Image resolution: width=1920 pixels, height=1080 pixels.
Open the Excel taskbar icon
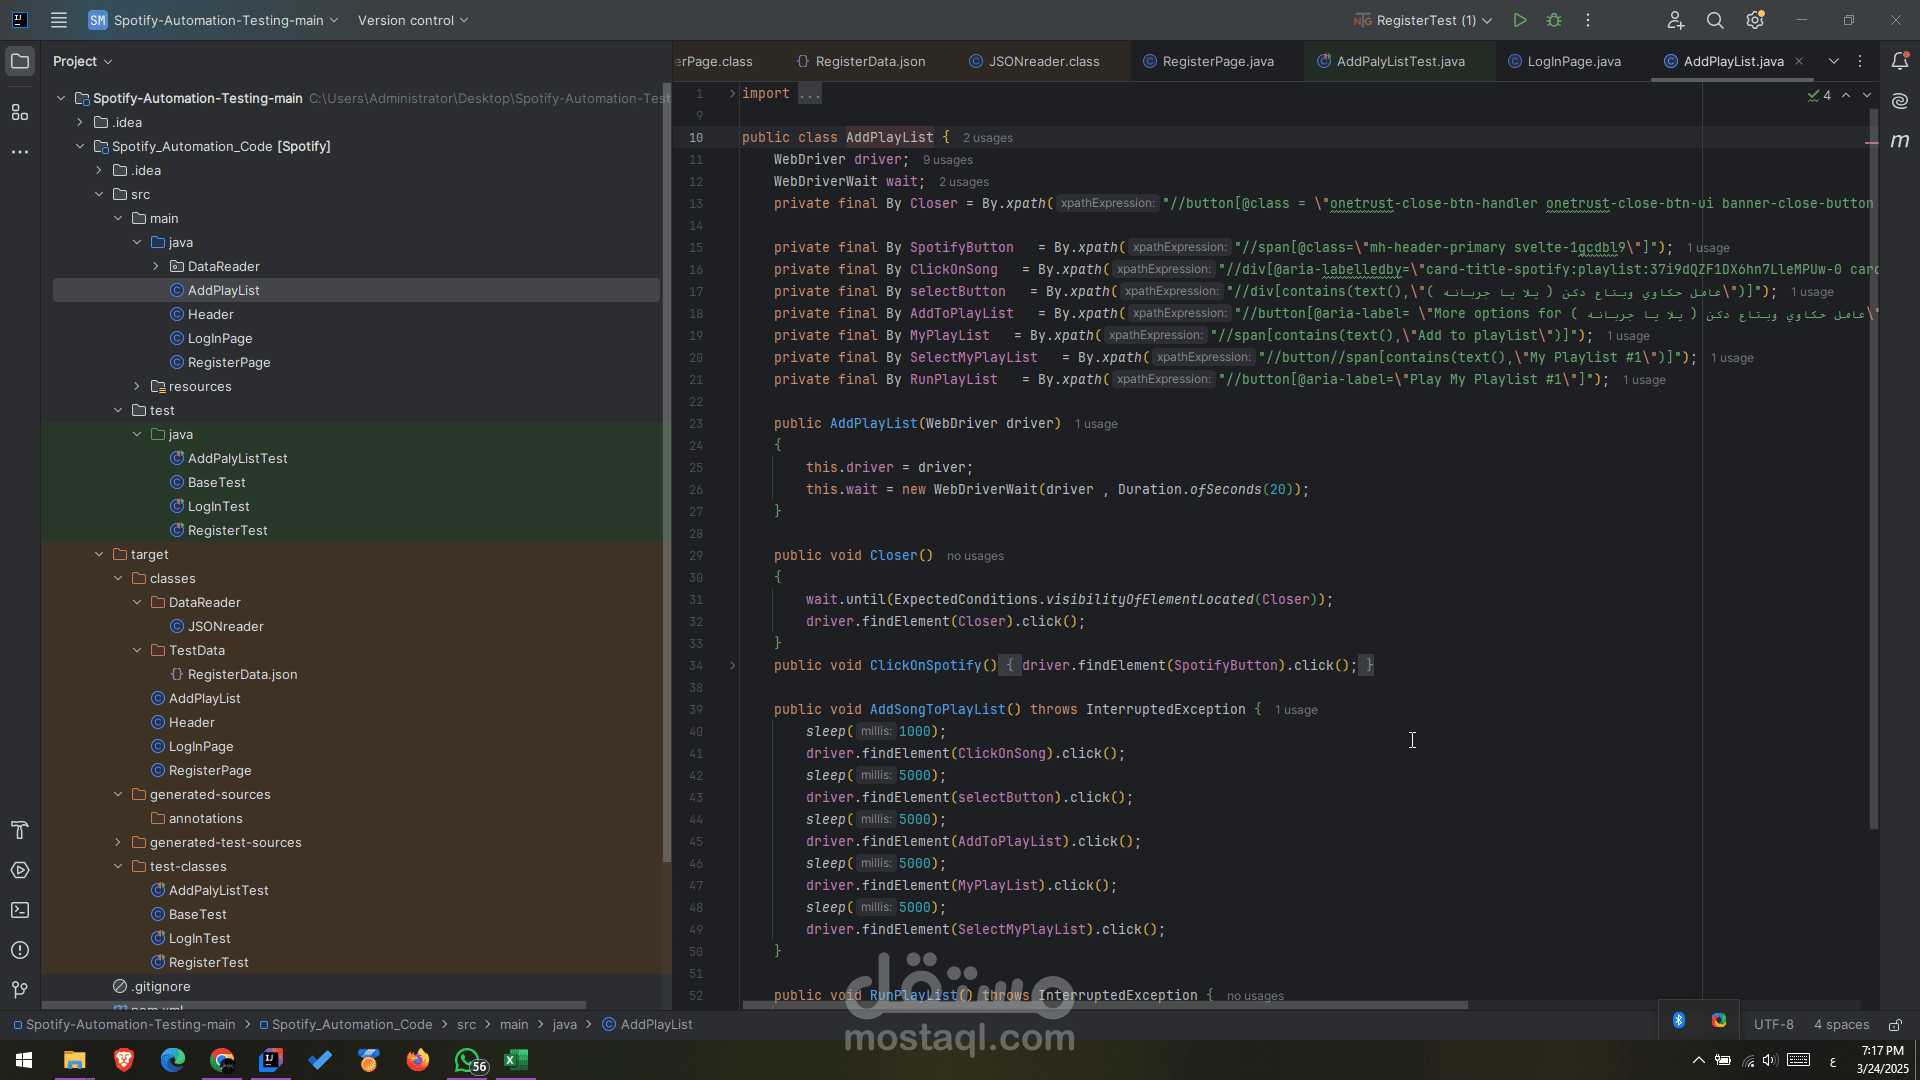(516, 1060)
